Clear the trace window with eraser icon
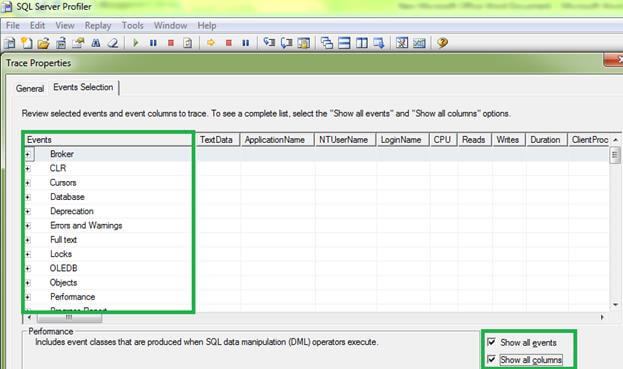The image size is (623, 369). 113,43
